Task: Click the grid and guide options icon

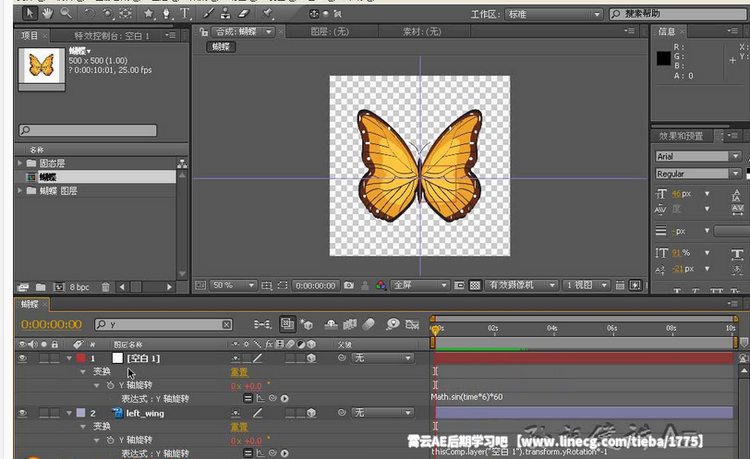Action: coord(267,285)
